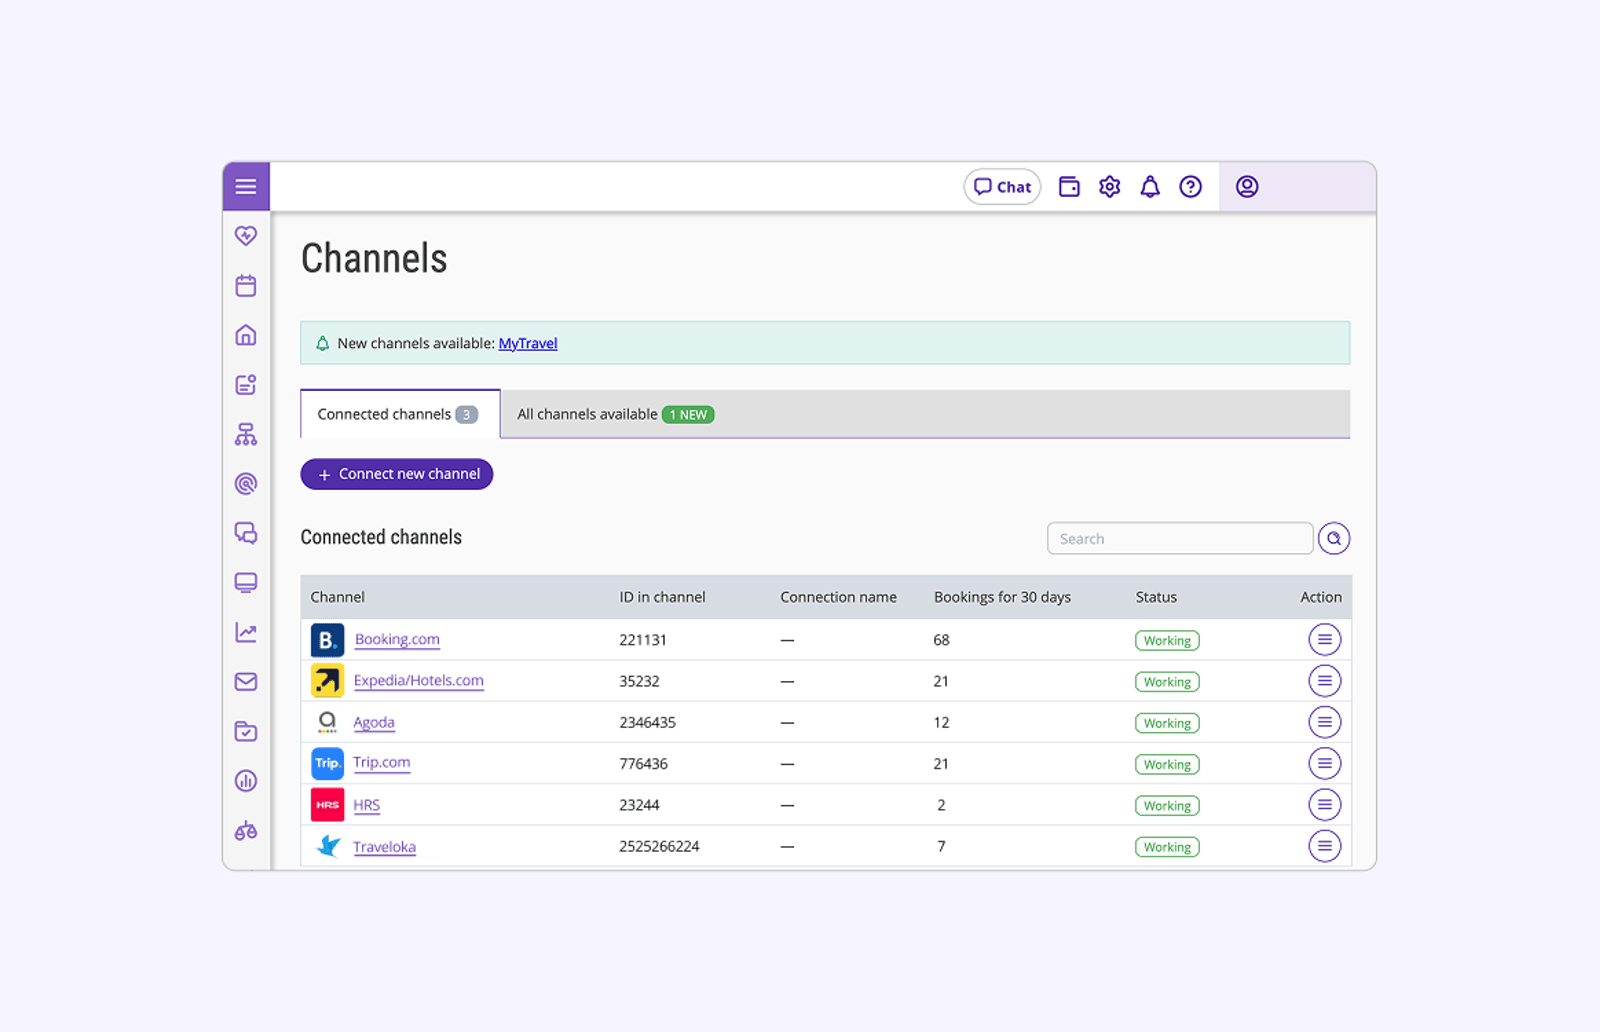Image resolution: width=1600 pixels, height=1032 pixels.
Task: Click Working status badge for Booking.com
Action: 1167,641
